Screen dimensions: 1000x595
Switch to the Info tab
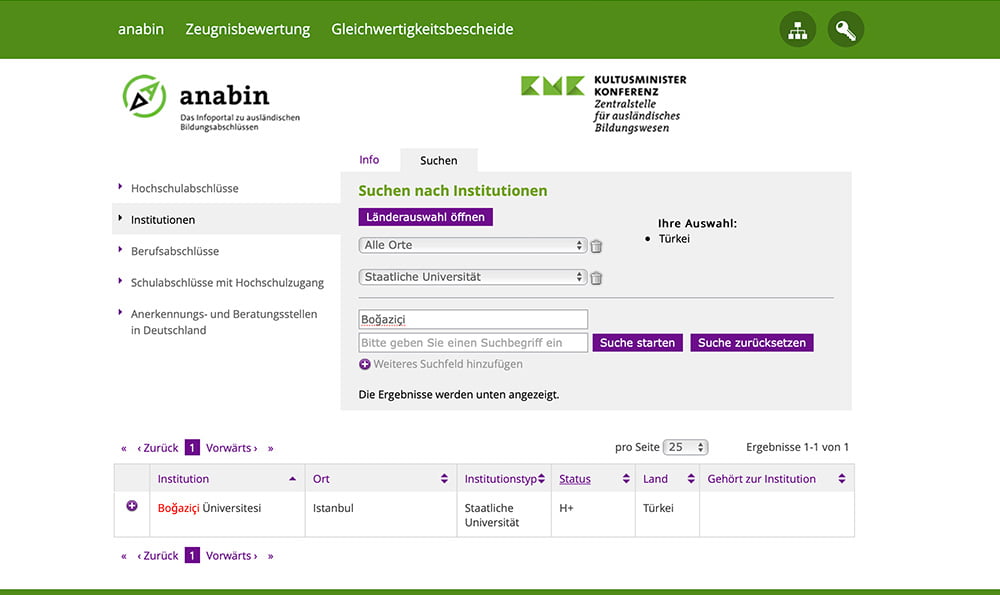[x=369, y=160]
